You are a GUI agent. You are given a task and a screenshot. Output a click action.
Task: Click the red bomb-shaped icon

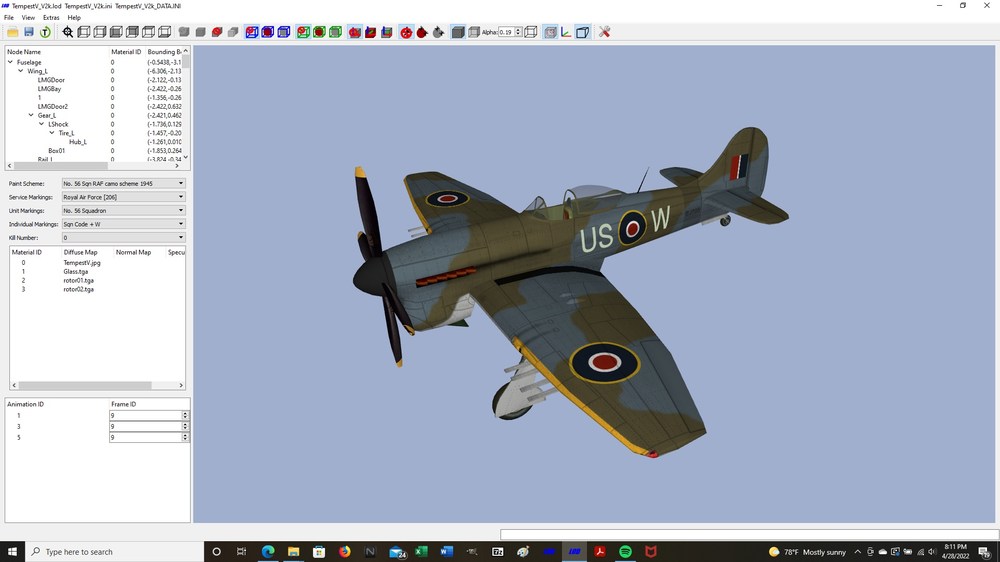click(422, 32)
